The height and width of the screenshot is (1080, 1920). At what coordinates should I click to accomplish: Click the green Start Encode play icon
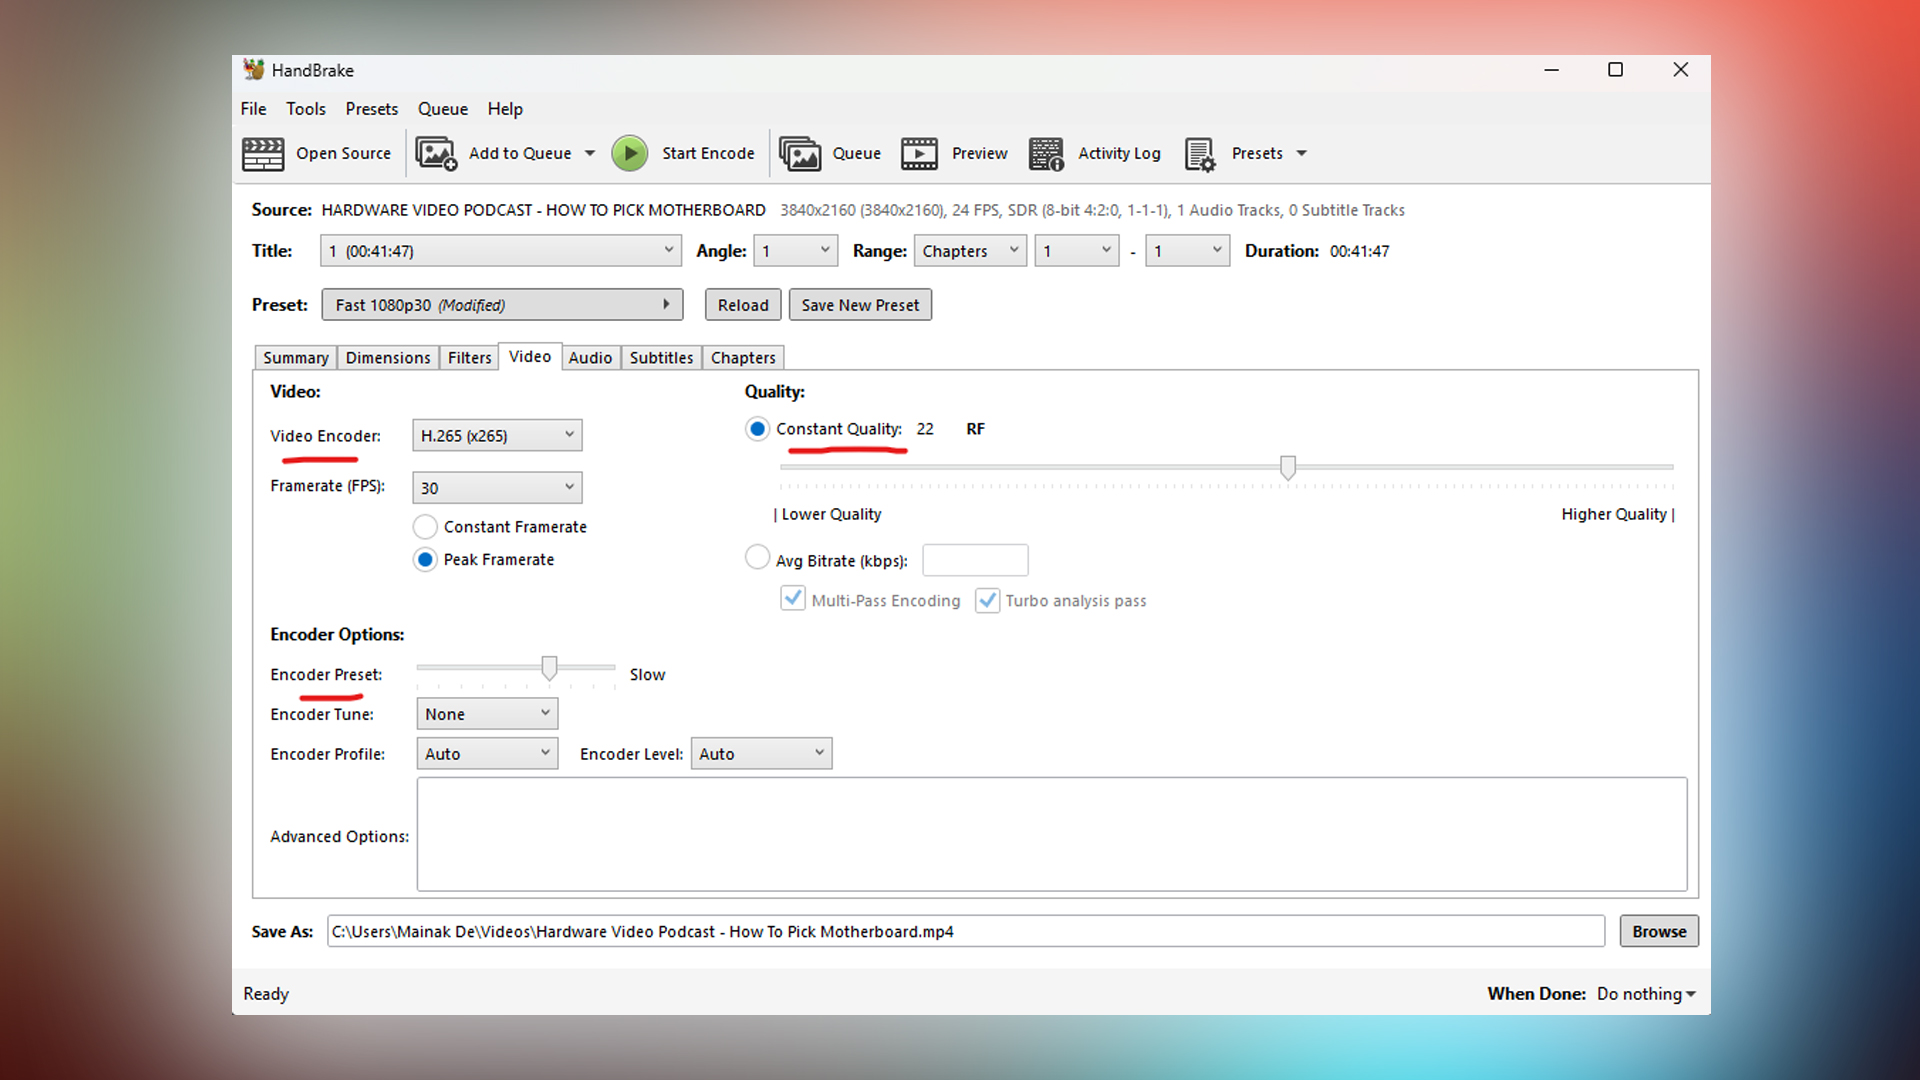point(630,153)
